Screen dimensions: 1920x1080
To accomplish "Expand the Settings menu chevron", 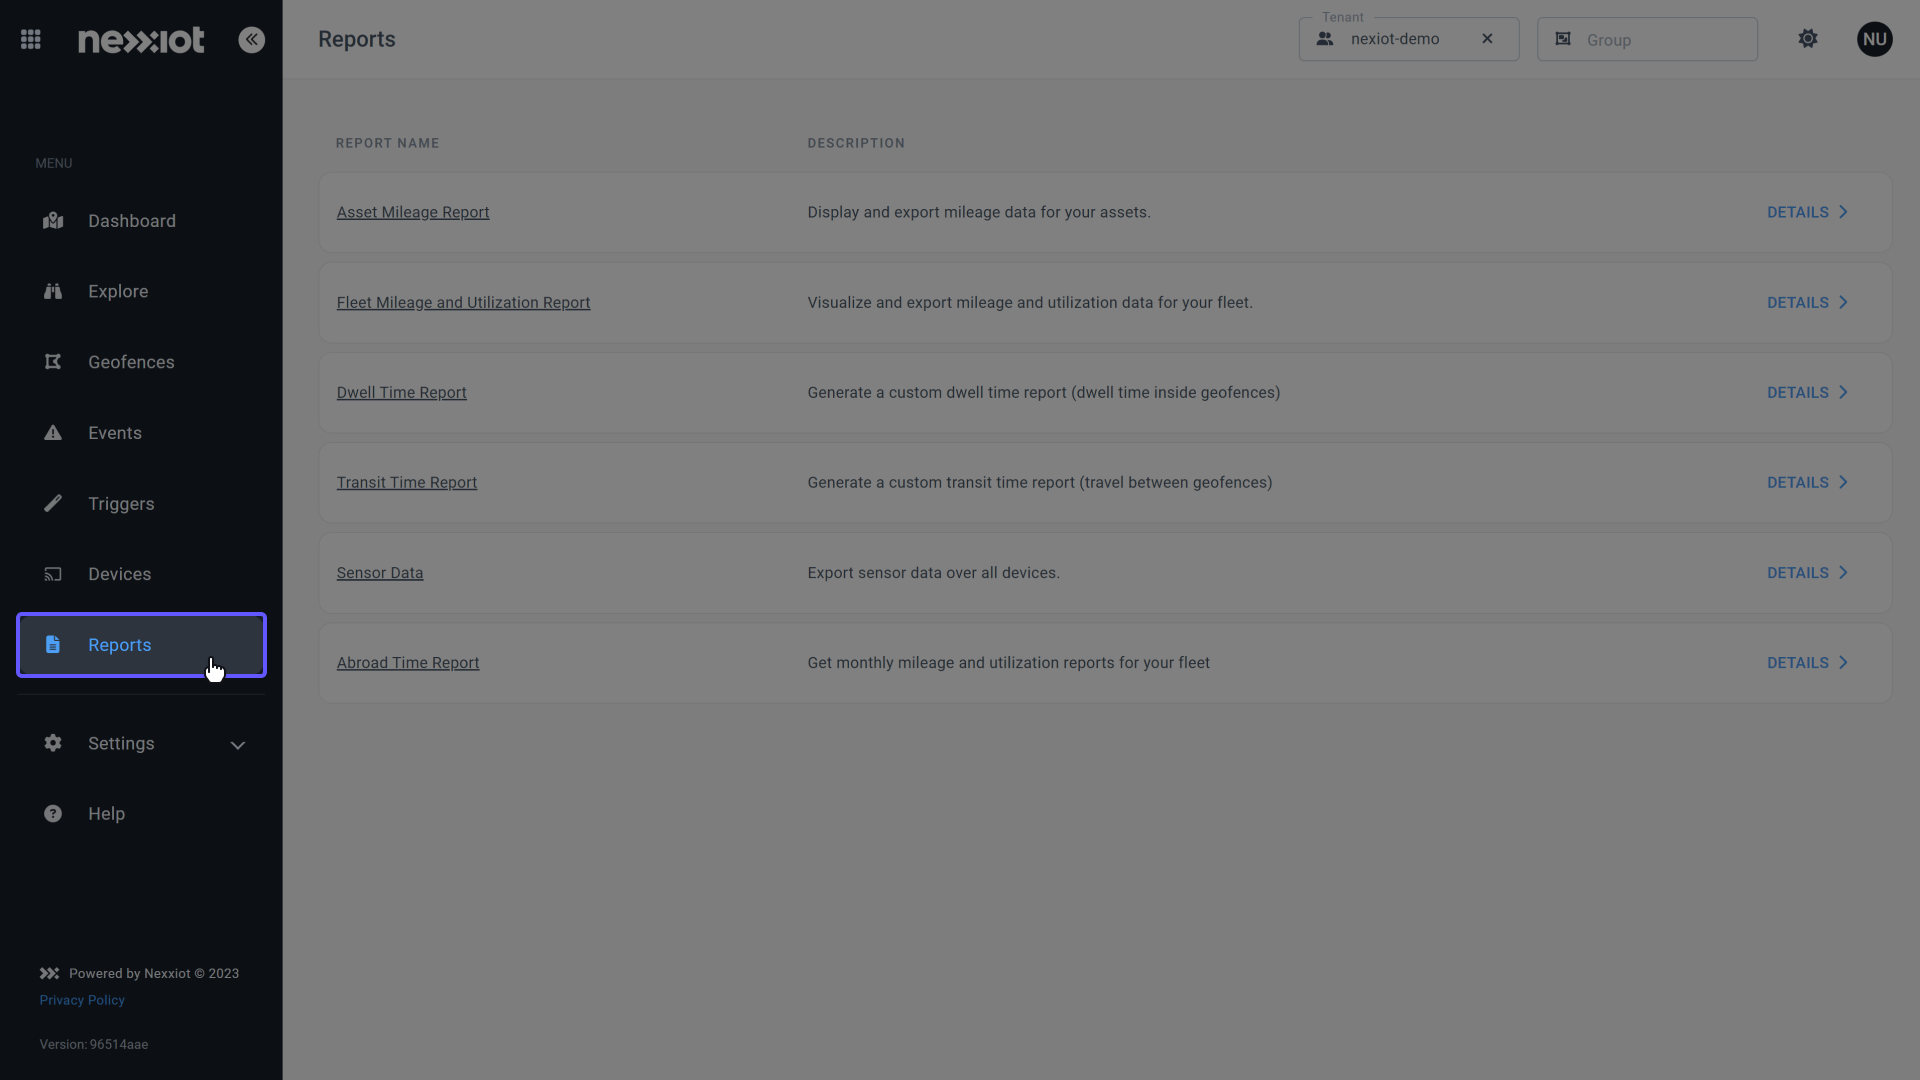I will (x=238, y=745).
